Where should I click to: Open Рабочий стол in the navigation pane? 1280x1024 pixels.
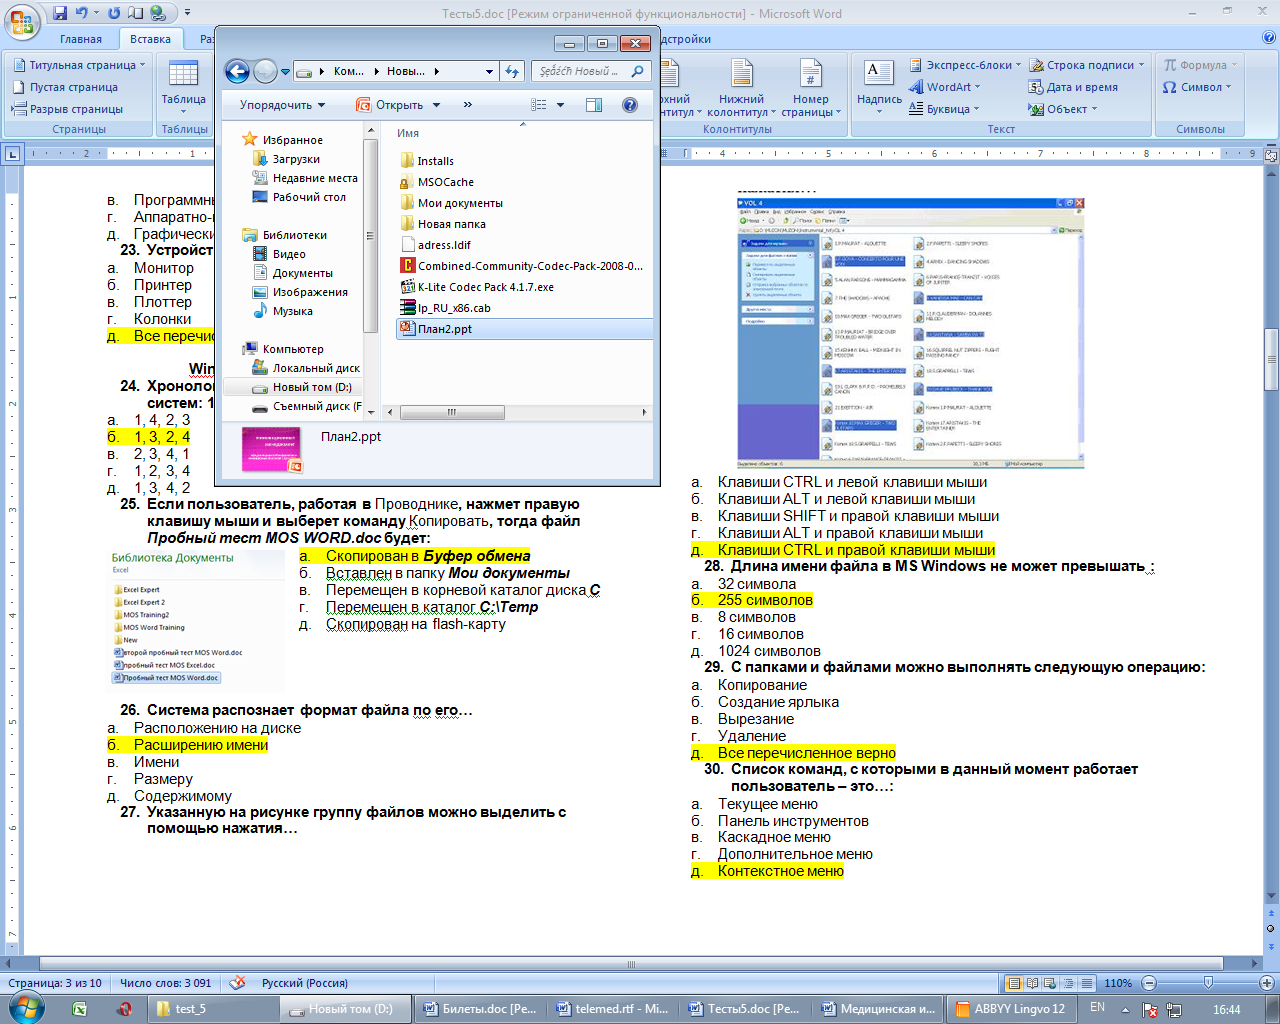pyautogui.click(x=309, y=197)
